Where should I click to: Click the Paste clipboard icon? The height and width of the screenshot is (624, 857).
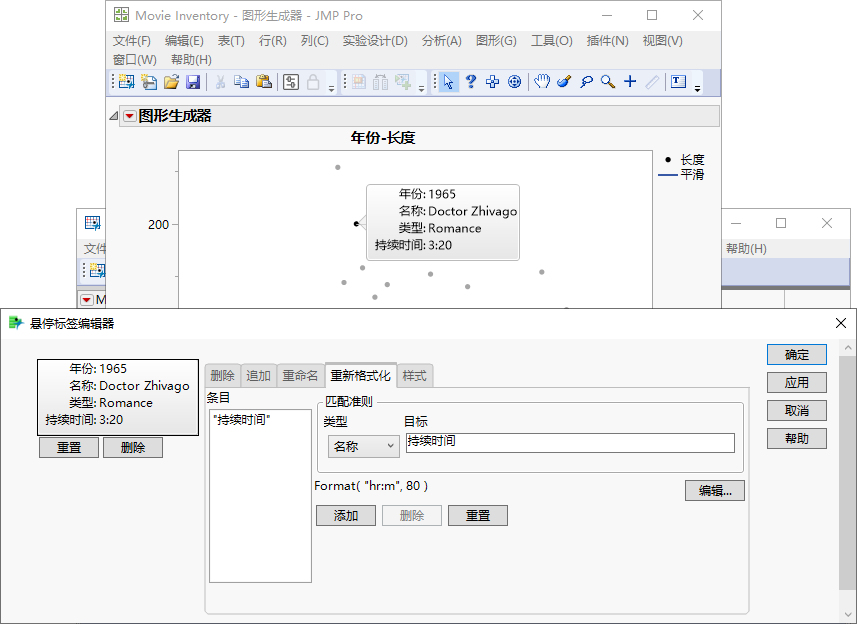[264, 82]
